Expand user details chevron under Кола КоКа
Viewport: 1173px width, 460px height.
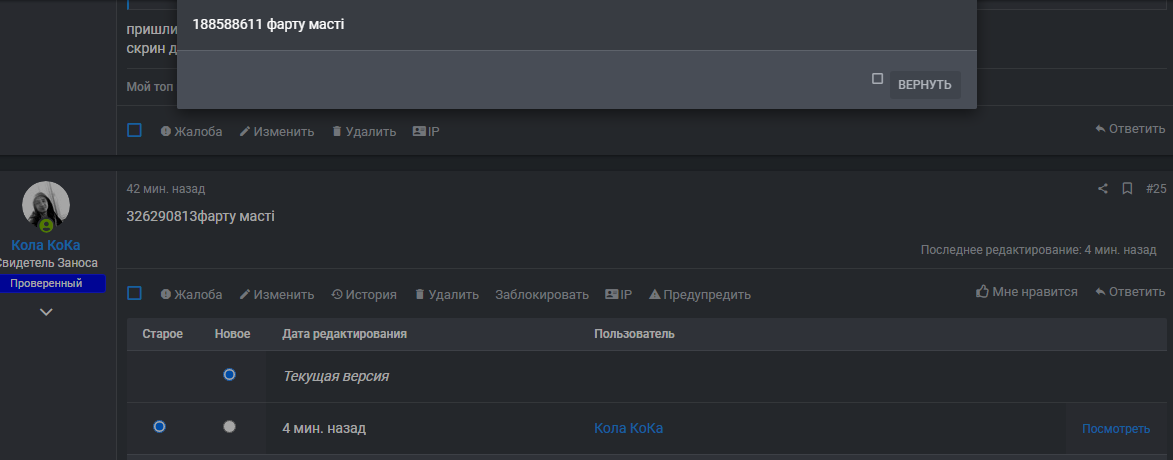[x=46, y=312]
